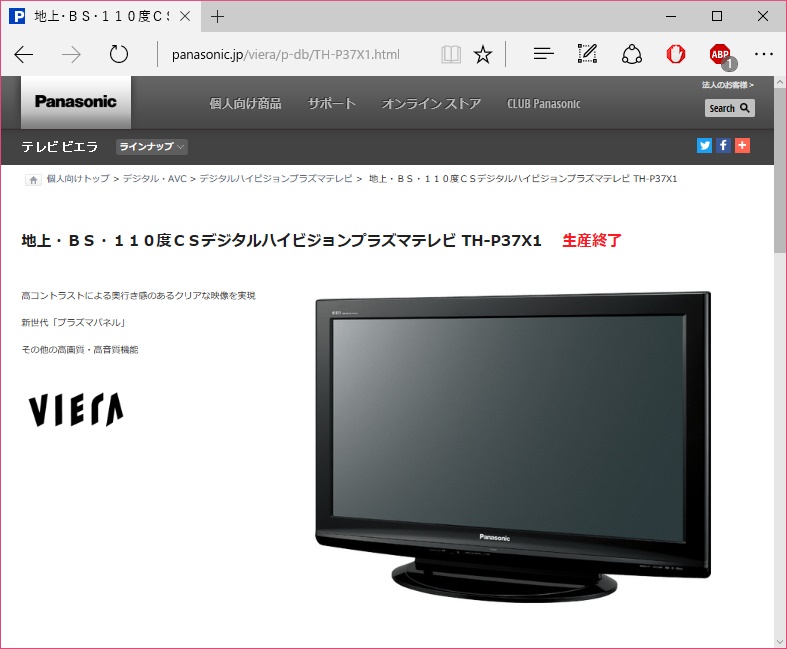This screenshot has height=649, width=787.
Task: Open the オンラインストア menu
Action: tap(431, 104)
